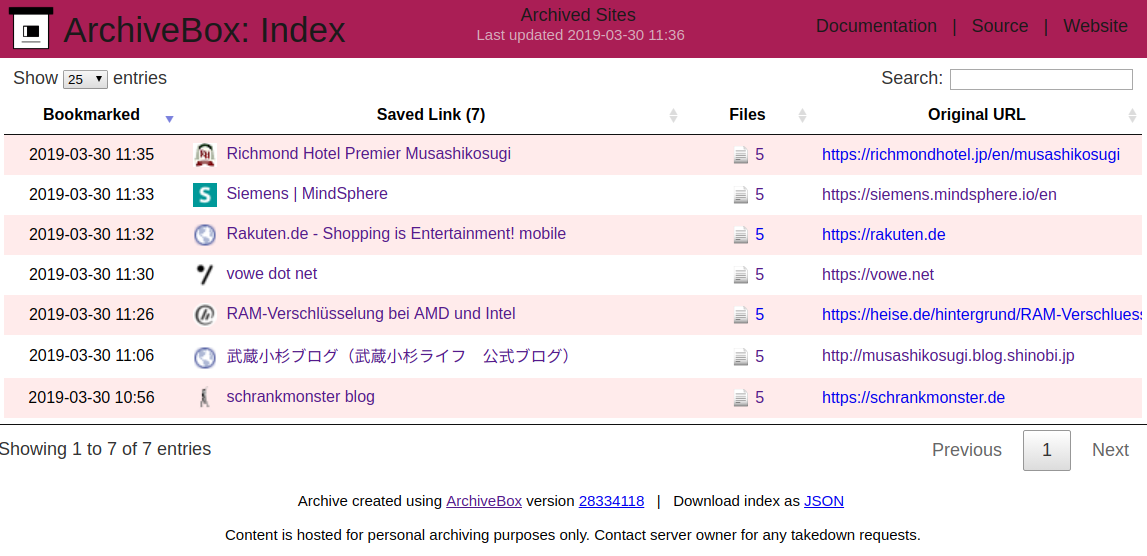Click date 2019-03-30 11:26 cell

[91, 315]
